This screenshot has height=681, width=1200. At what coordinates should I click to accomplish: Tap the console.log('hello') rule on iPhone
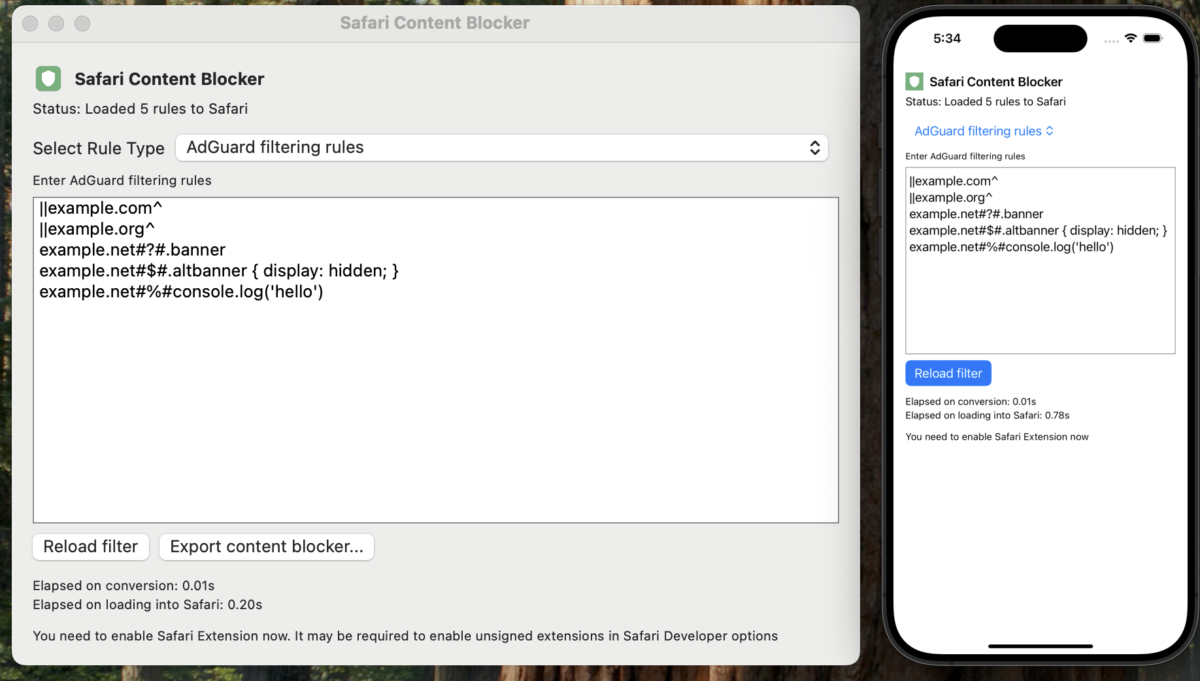[x=1011, y=246]
